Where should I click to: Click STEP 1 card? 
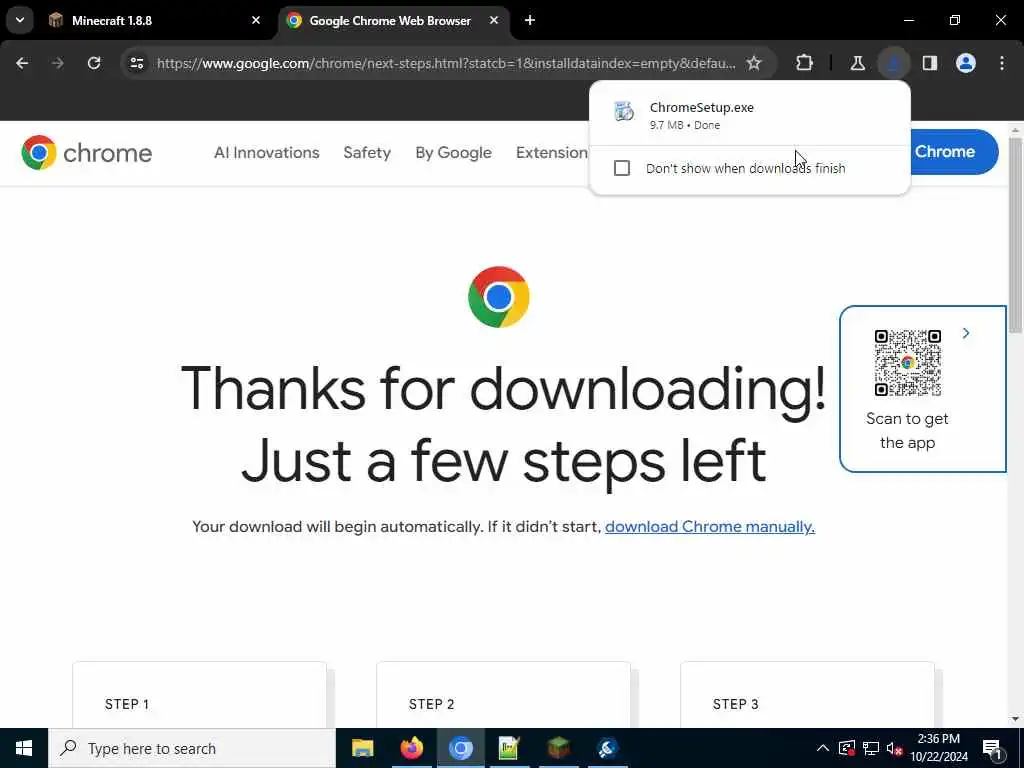pyautogui.click(x=199, y=694)
